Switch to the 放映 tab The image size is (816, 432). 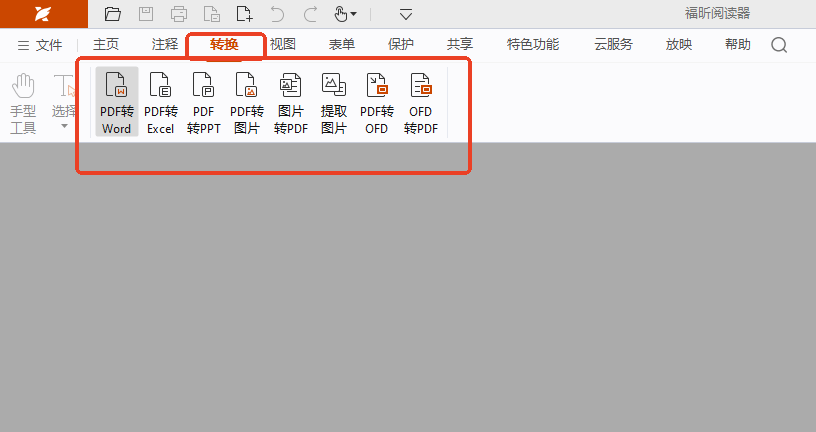679,45
